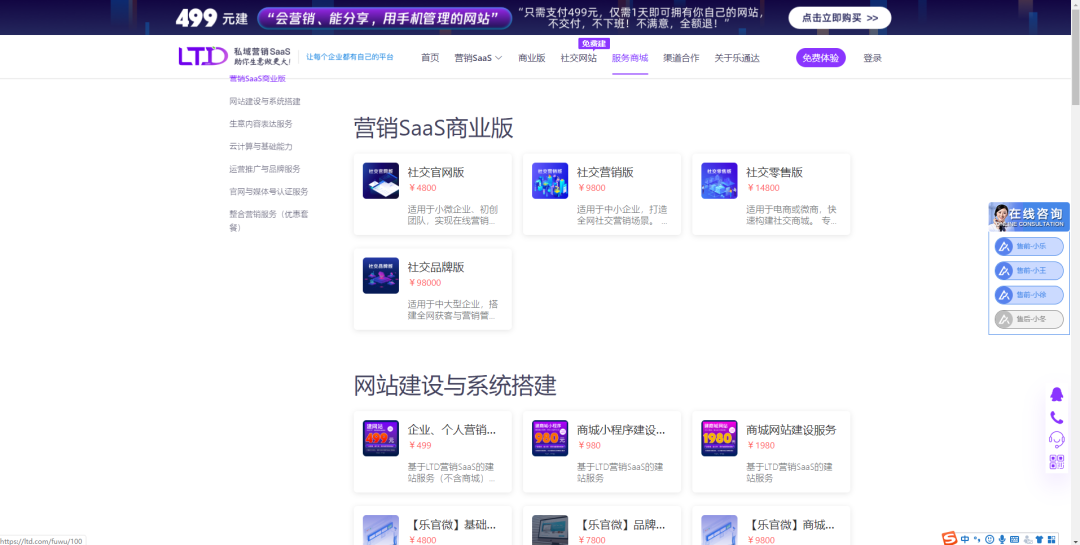Select the 服务商城 navigation tab

click(630, 58)
